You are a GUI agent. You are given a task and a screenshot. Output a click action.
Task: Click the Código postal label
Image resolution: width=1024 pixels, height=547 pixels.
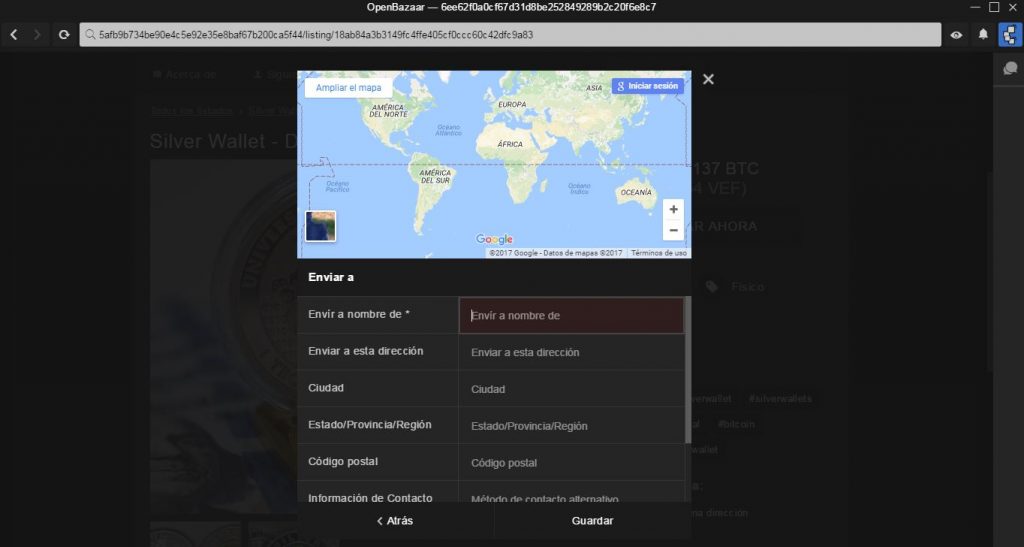[343, 461]
